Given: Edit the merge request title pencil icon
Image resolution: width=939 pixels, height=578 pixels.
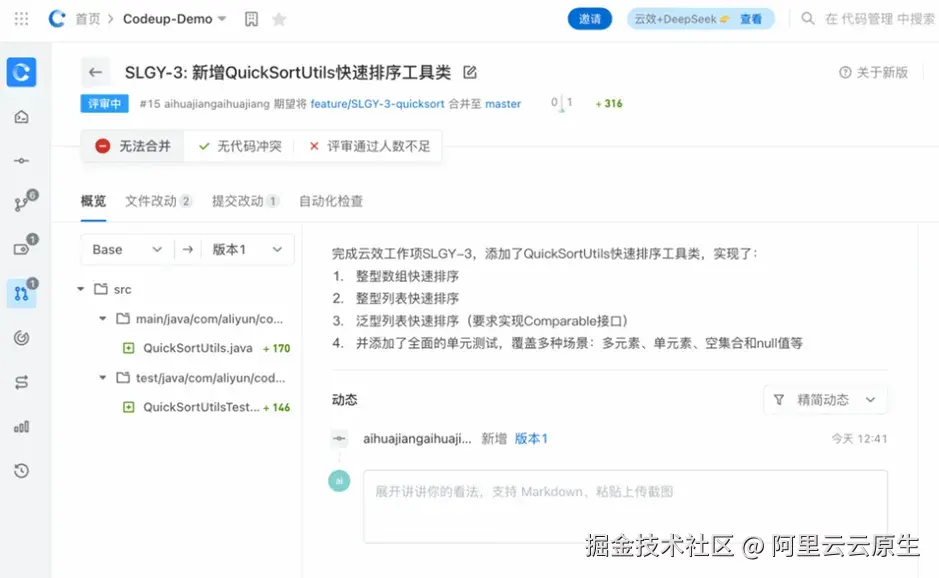Looking at the screenshot, I should pos(470,72).
